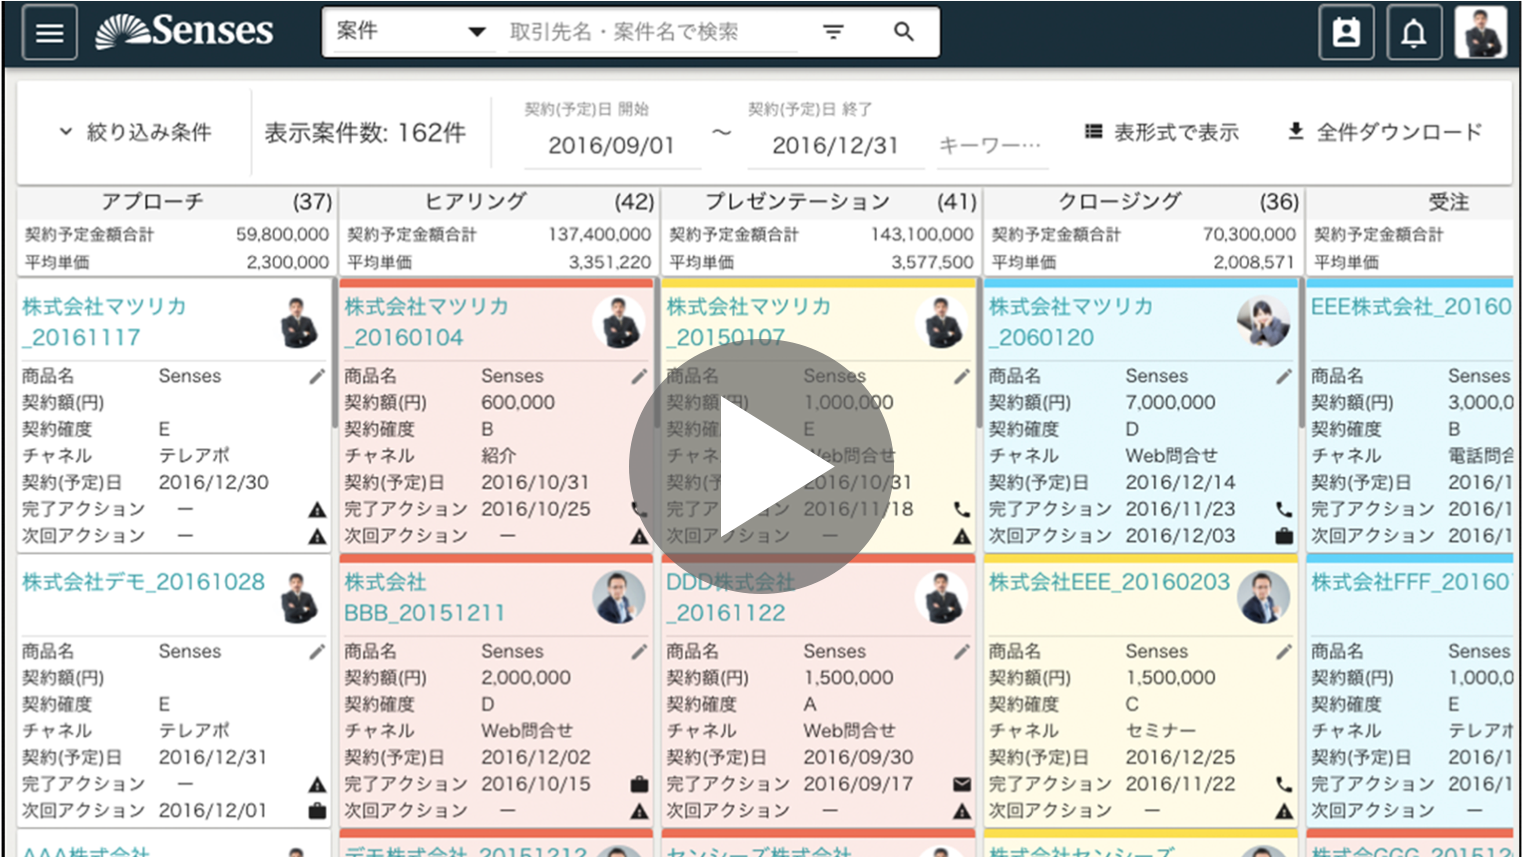The height and width of the screenshot is (857, 1523).
Task: Play the video with the center play button
Action: (761, 468)
